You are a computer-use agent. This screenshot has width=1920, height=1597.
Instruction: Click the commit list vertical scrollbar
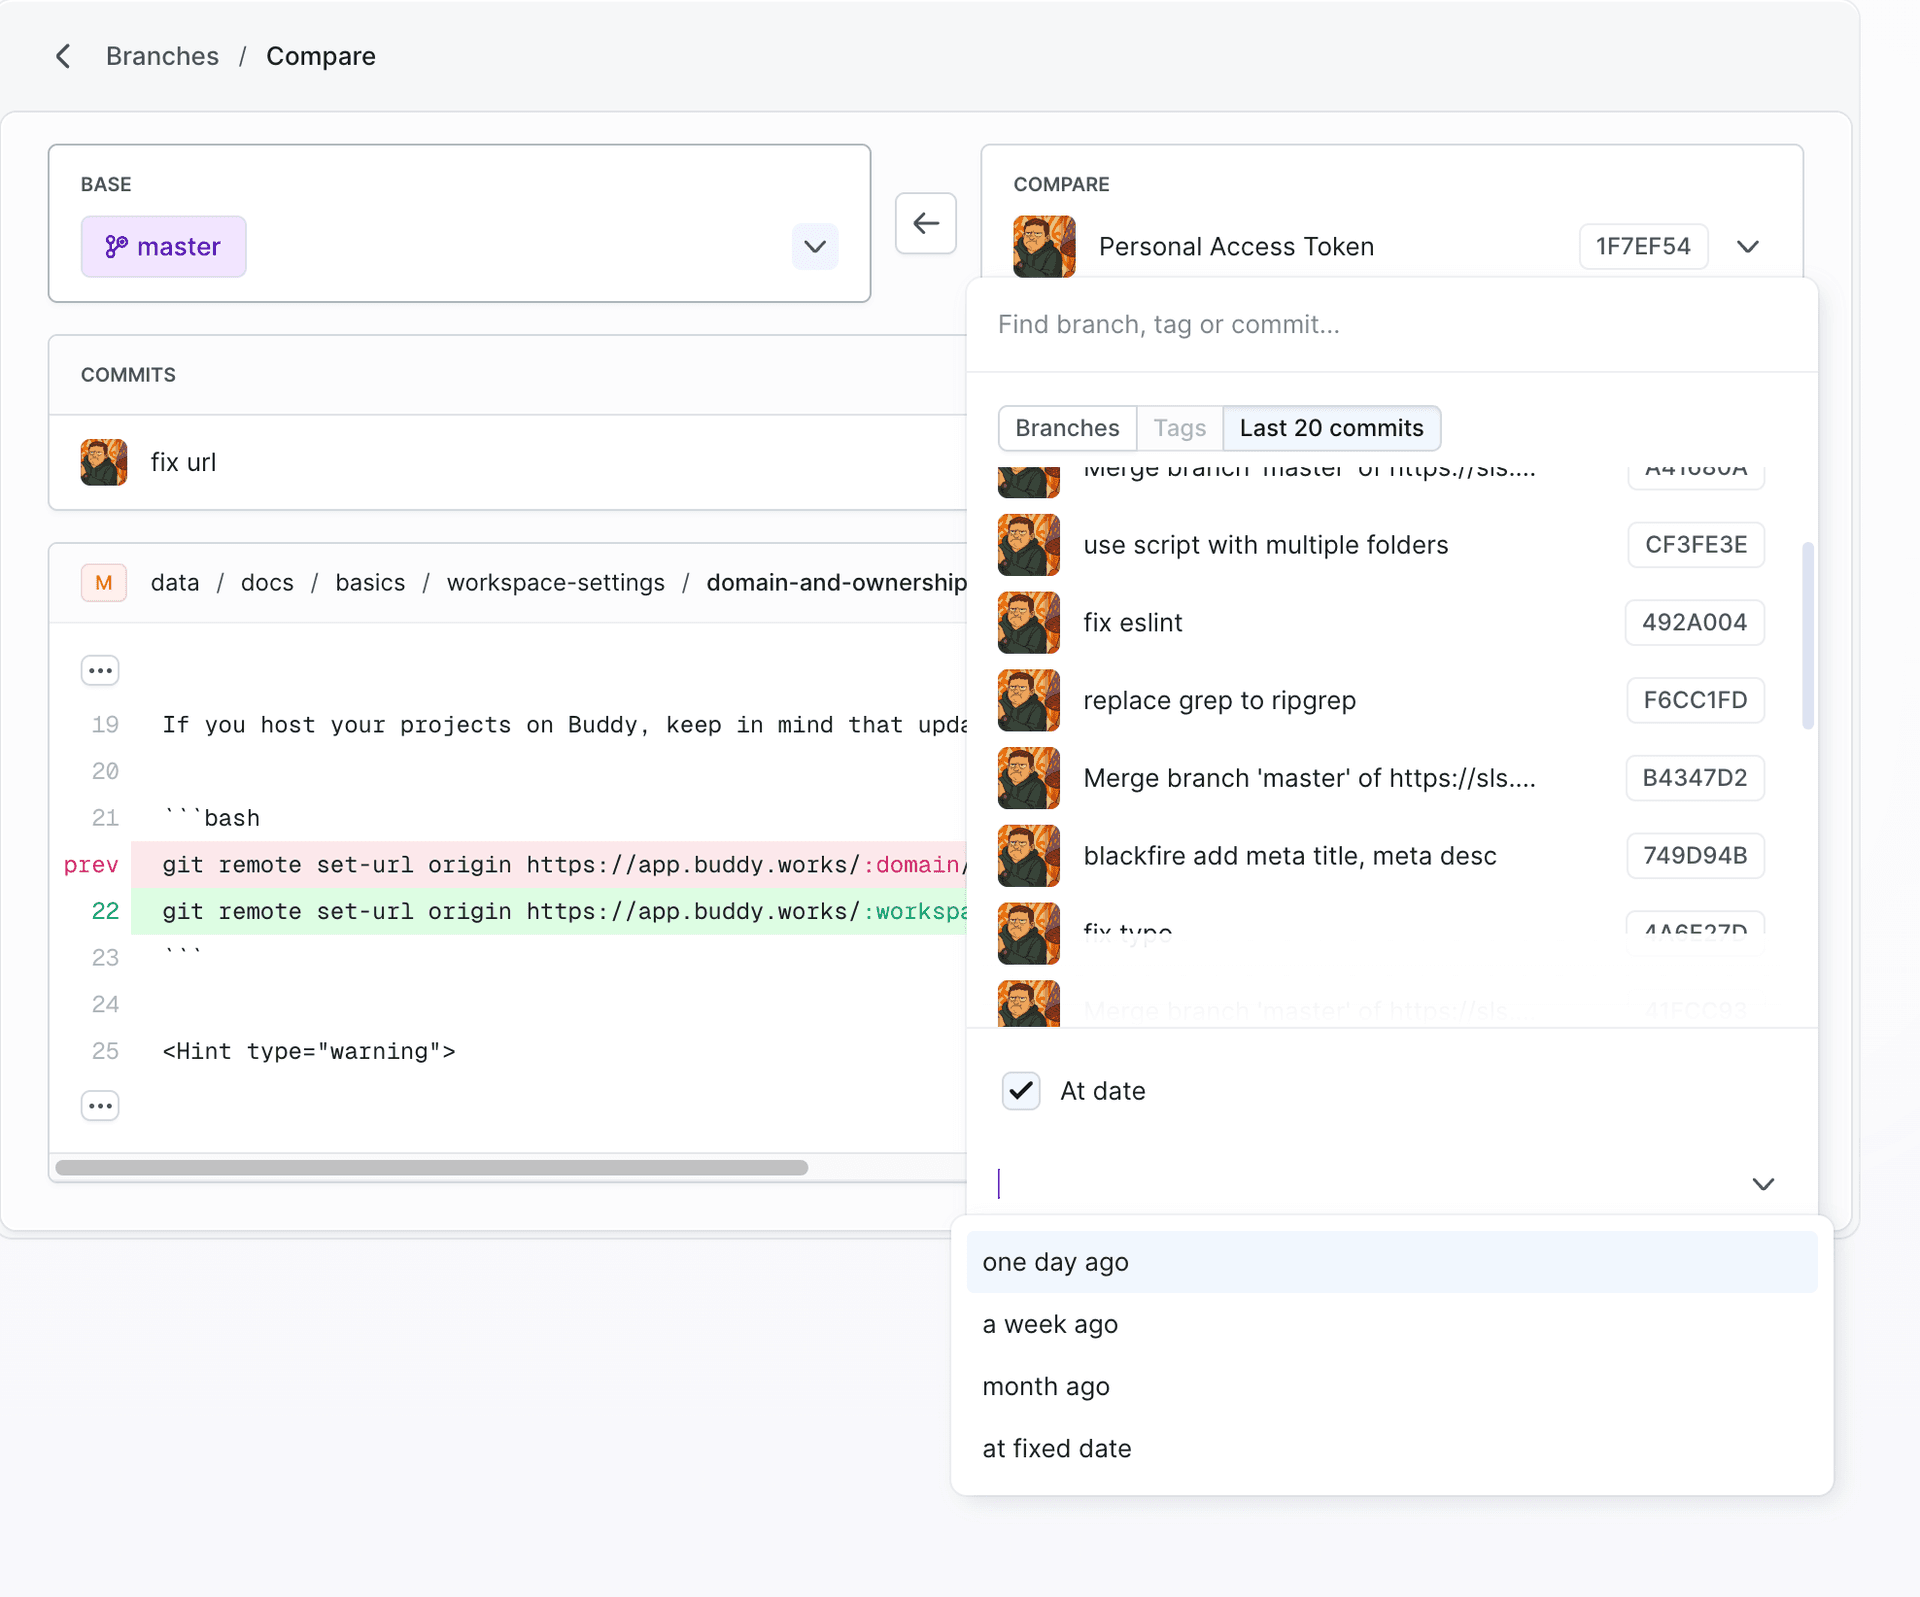[1808, 636]
